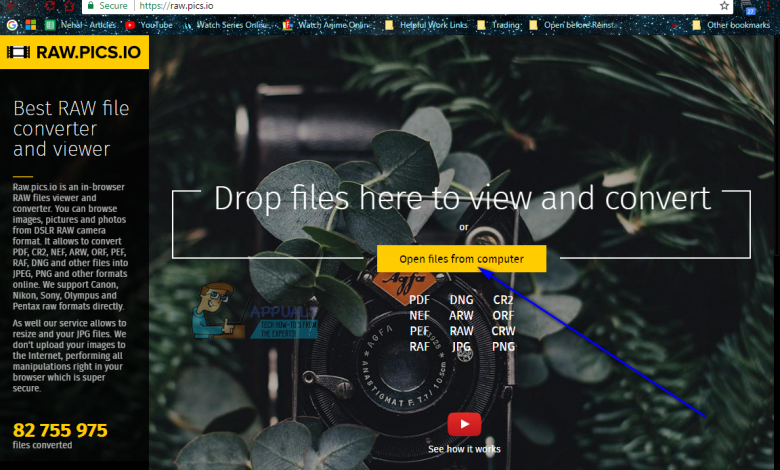Click the JPG format label

coord(461,346)
